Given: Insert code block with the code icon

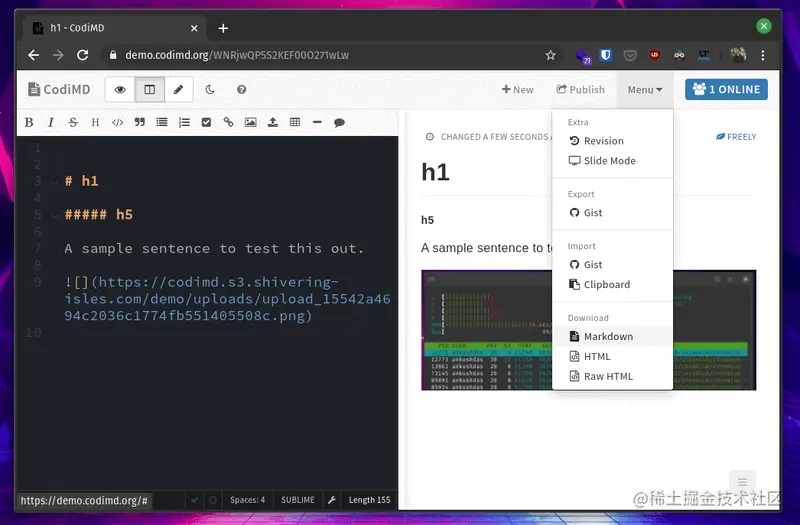Looking at the screenshot, I should [x=117, y=122].
